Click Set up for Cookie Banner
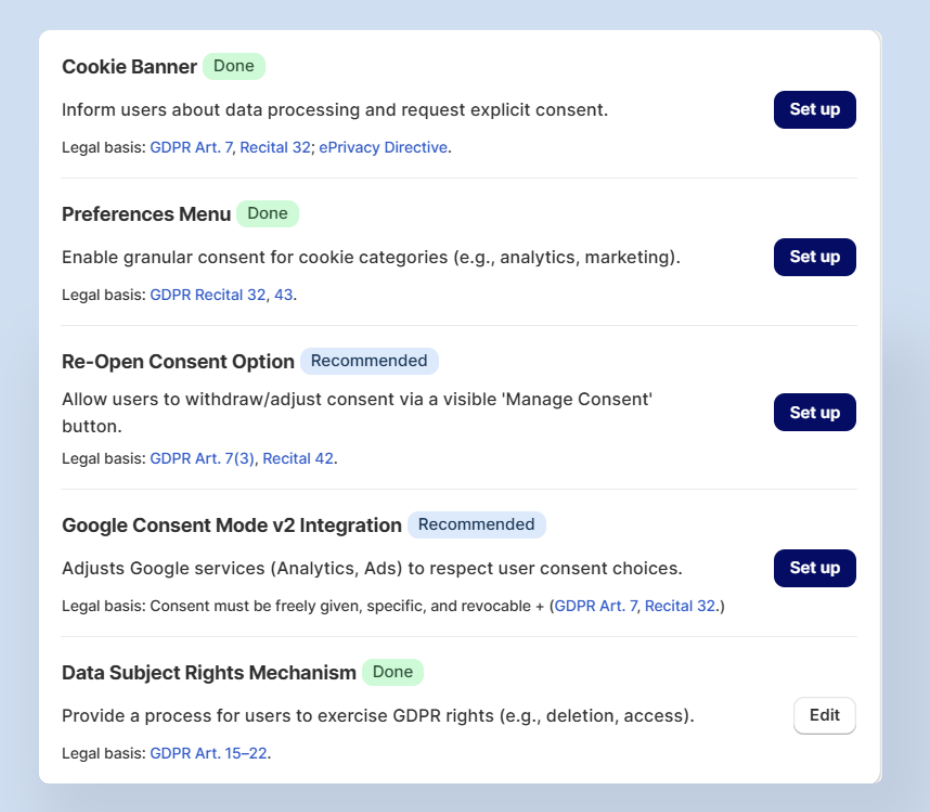930x812 pixels. coord(814,109)
